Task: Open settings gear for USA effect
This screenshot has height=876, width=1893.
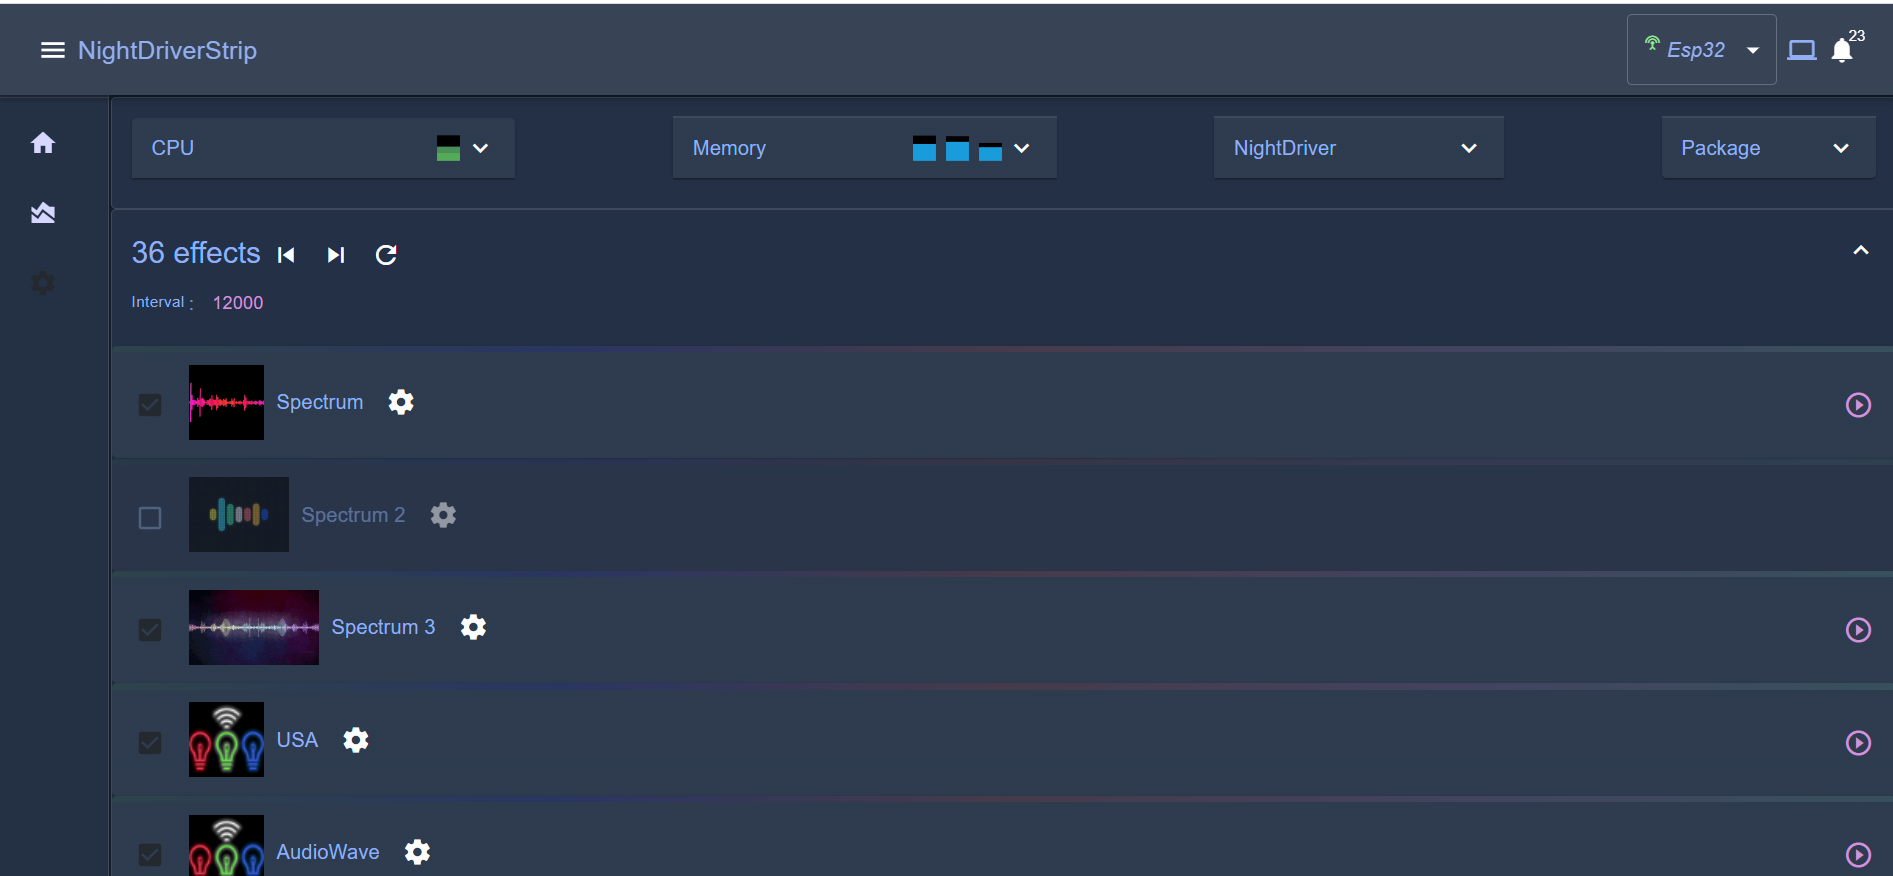Action: (x=356, y=740)
